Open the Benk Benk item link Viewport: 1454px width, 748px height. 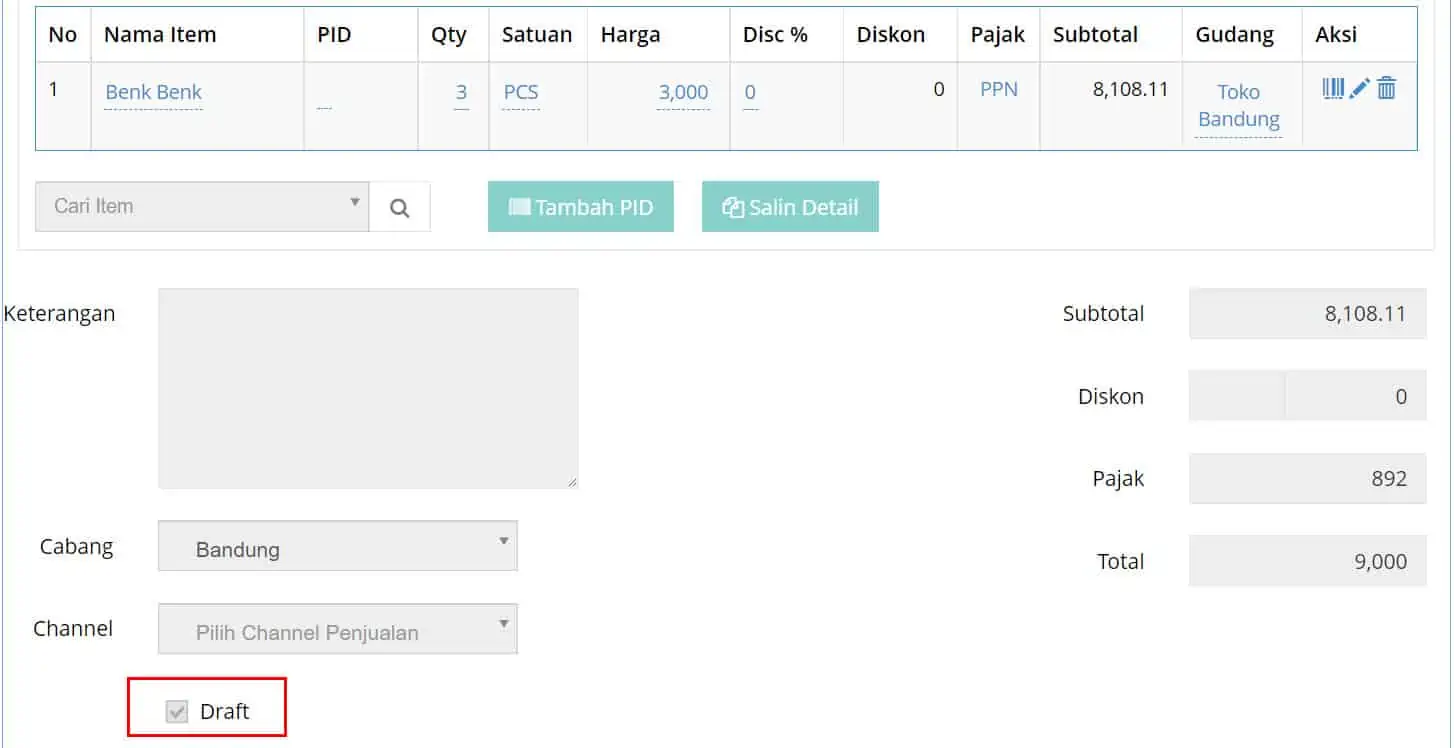click(154, 92)
